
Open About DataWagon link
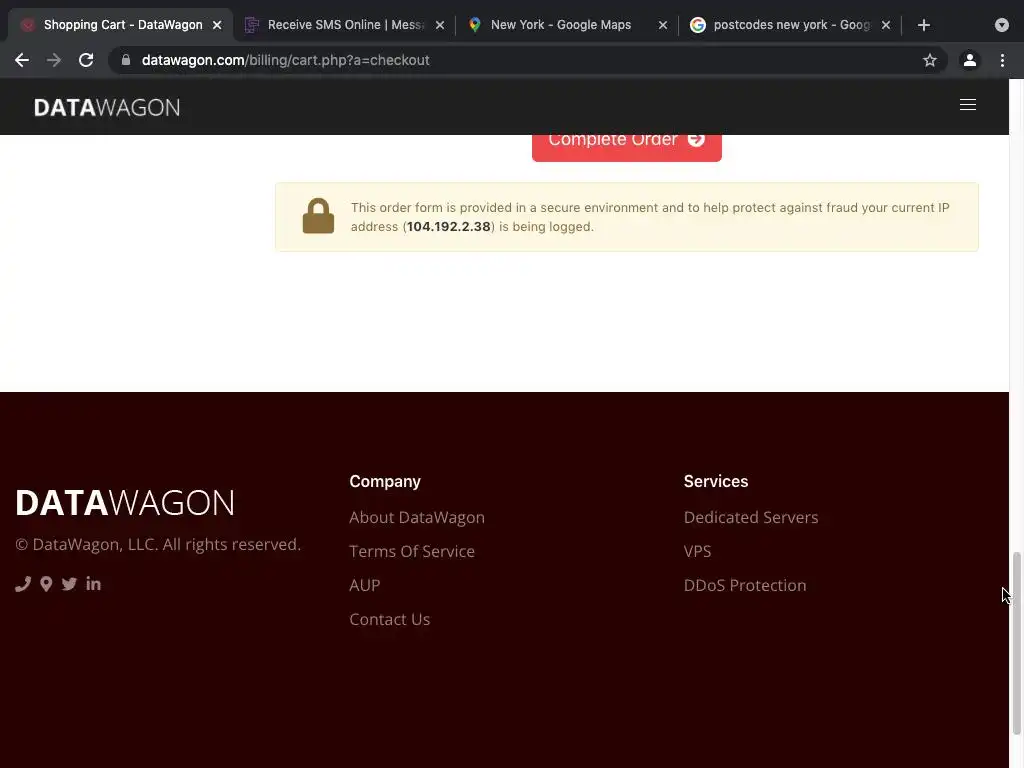click(417, 517)
